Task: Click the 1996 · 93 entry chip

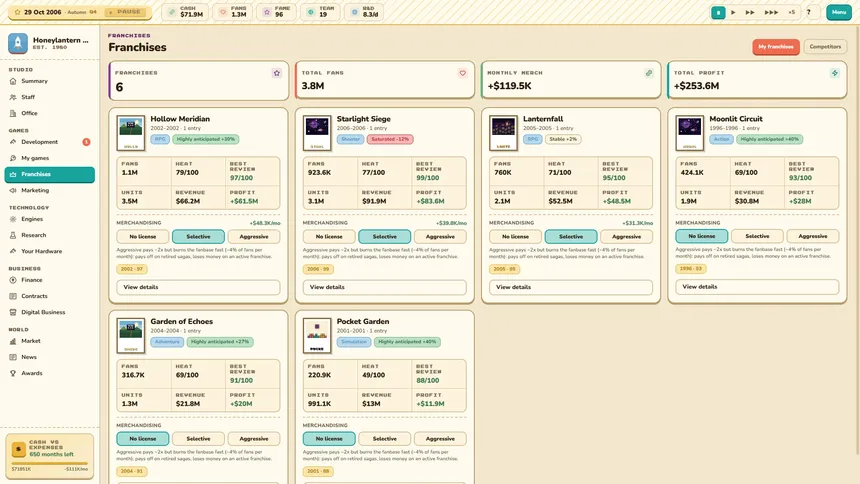Action: (691, 269)
